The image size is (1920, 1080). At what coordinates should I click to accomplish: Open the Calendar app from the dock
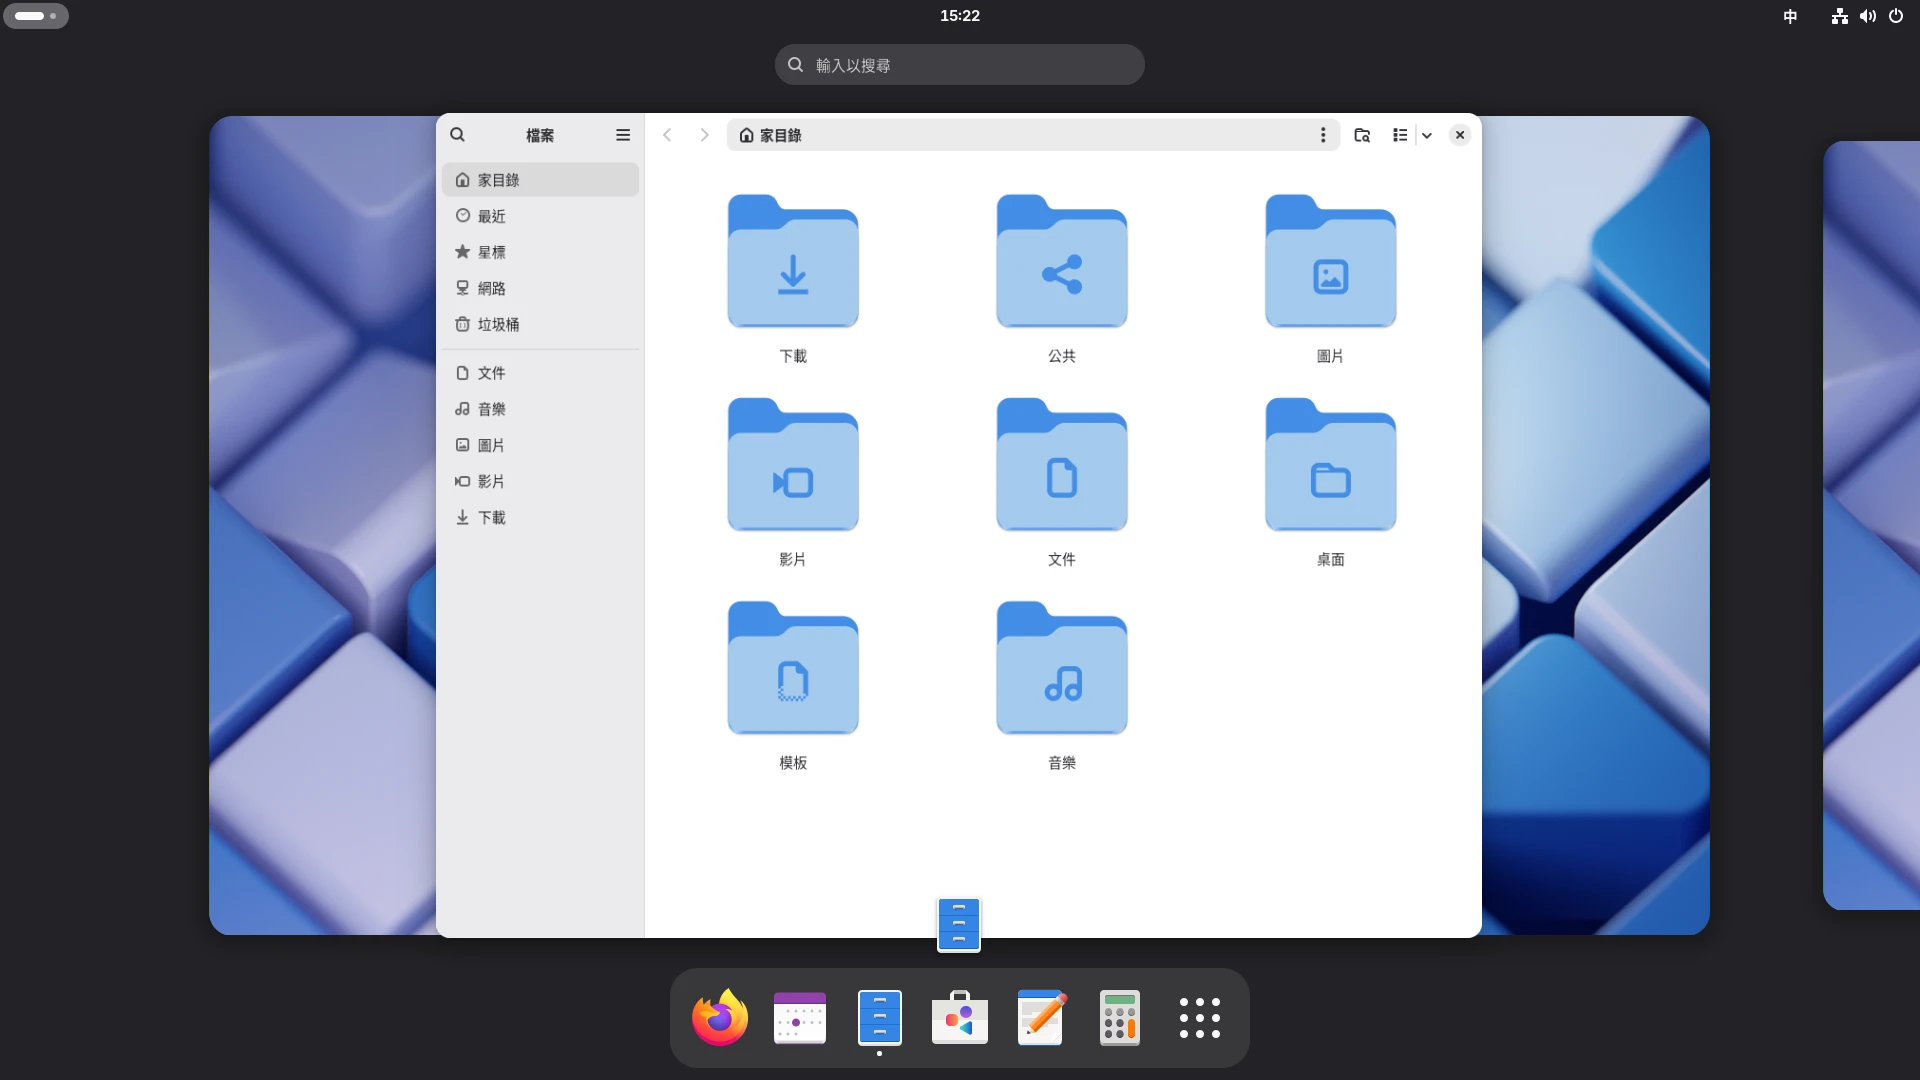(x=799, y=1017)
